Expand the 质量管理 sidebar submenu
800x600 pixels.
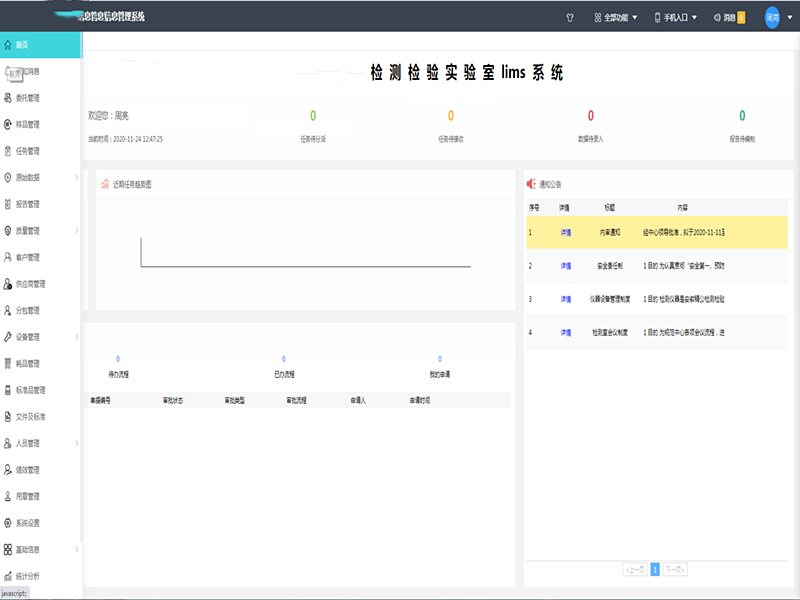click(77, 231)
